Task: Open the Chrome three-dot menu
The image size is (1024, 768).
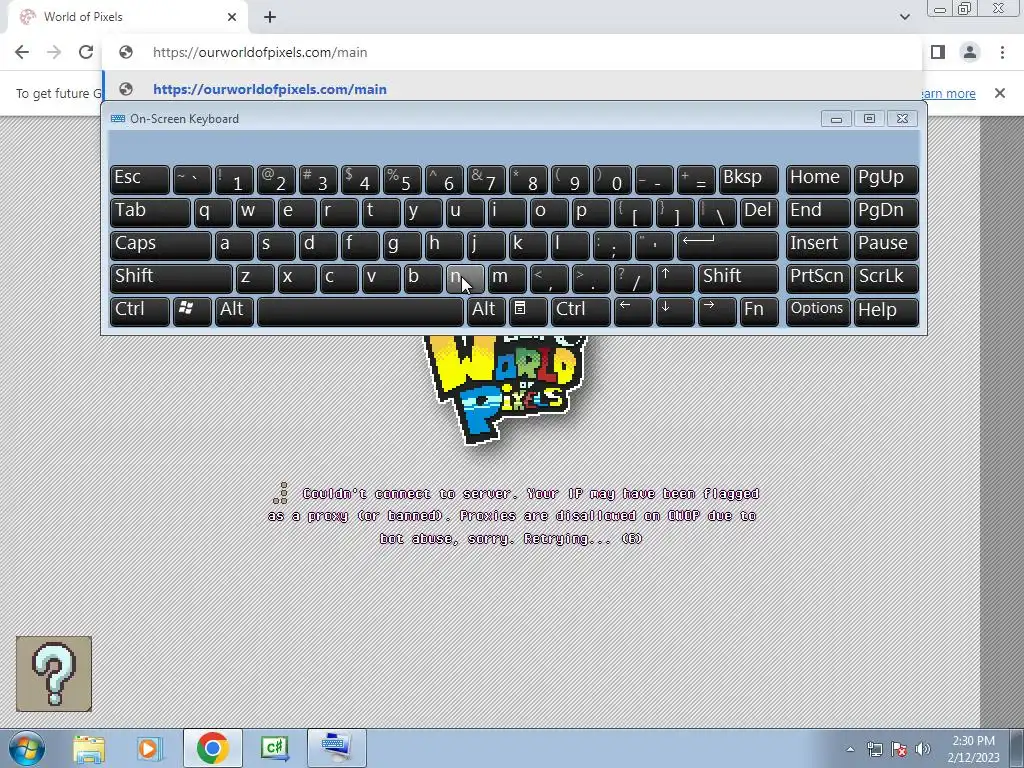Action: click(x=1002, y=52)
